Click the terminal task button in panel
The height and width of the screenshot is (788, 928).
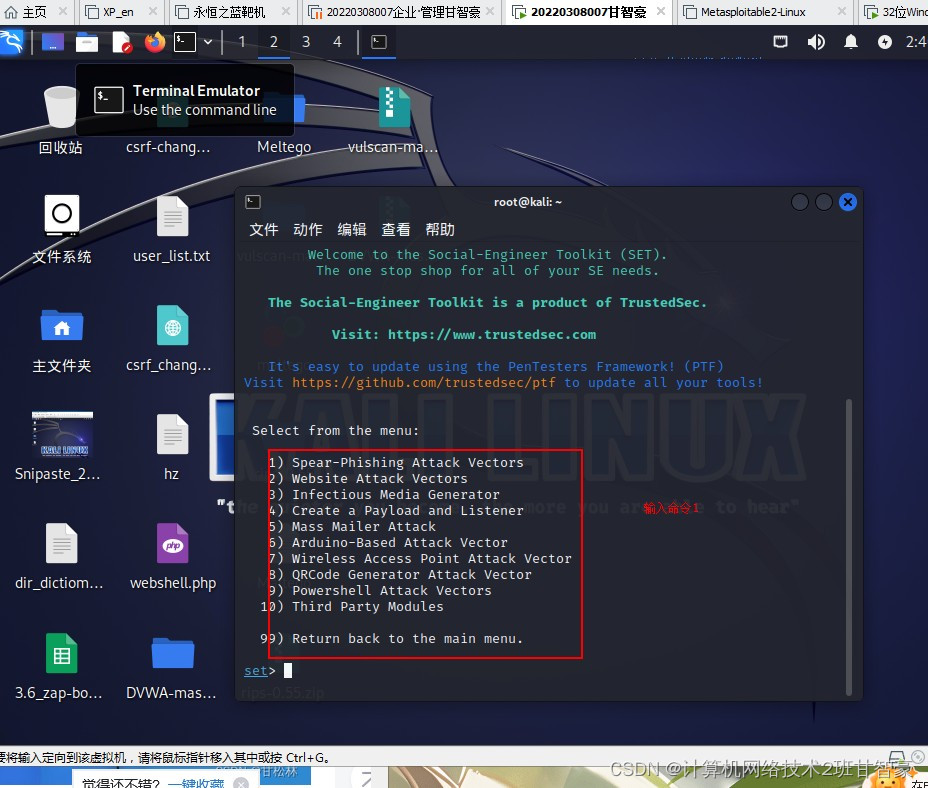[379, 42]
